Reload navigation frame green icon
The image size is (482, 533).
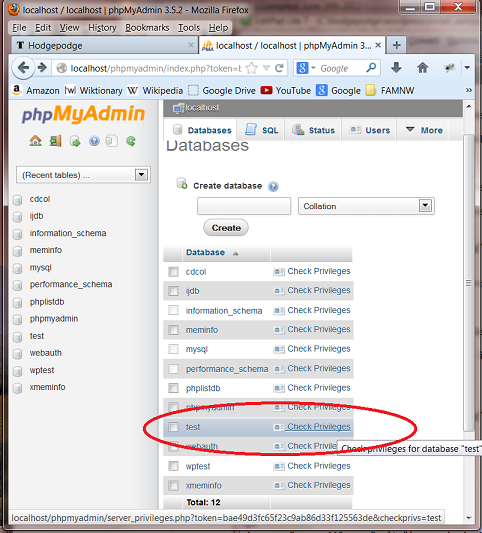pos(131,141)
